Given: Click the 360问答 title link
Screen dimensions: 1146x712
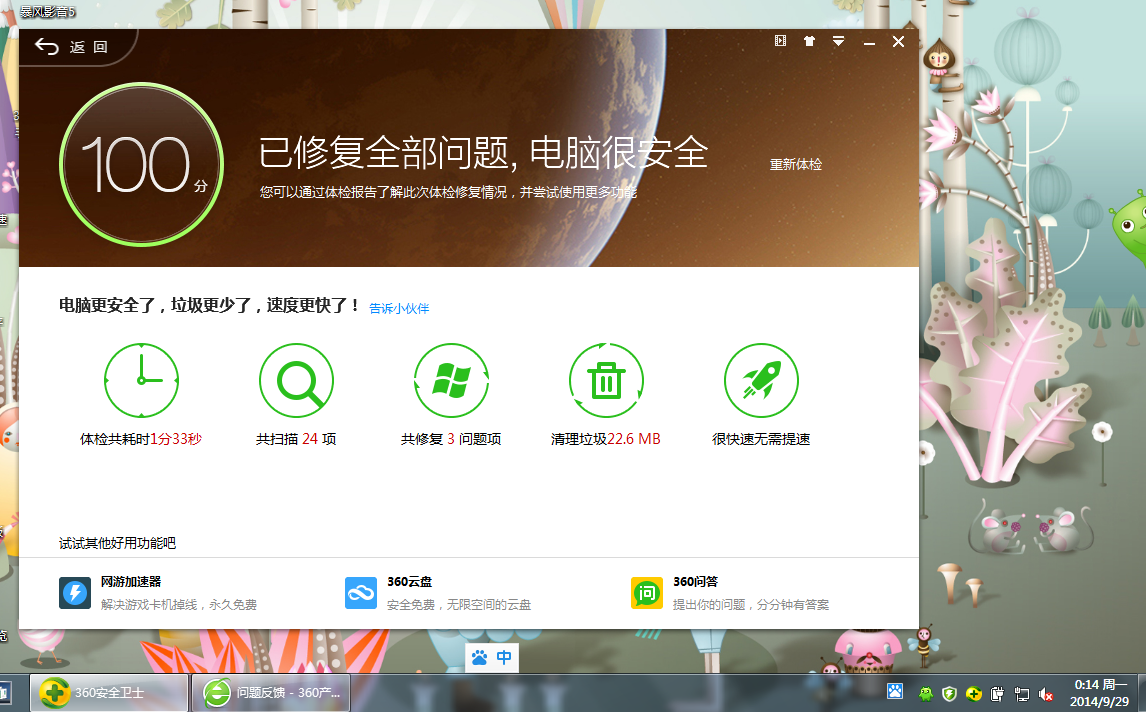Looking at the screenshot, I should (x=696, y=582).
